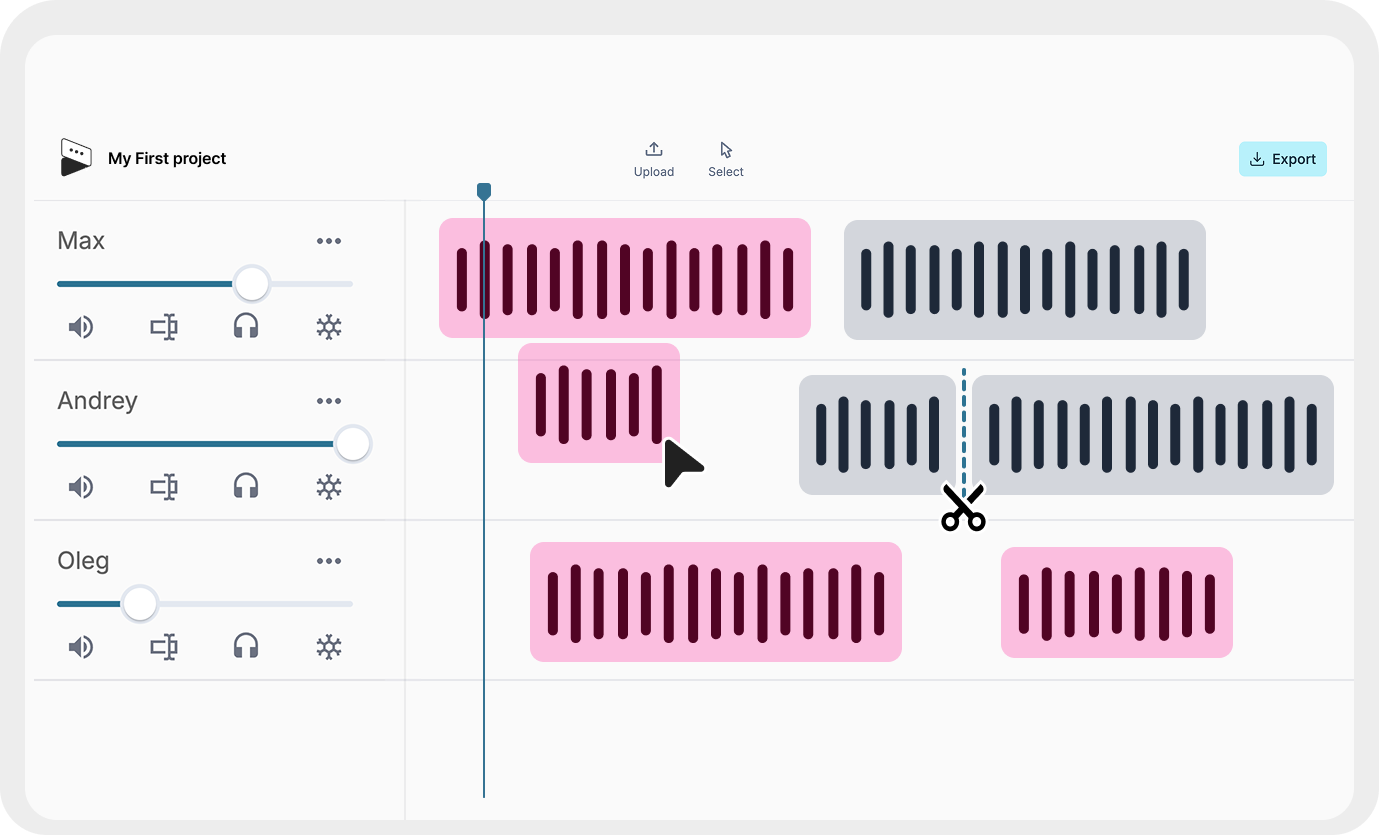The width and height of the screenshot is (1379, 835).
Task: Click the playhead marker above the timeline
Action: [x=484, y=190]
